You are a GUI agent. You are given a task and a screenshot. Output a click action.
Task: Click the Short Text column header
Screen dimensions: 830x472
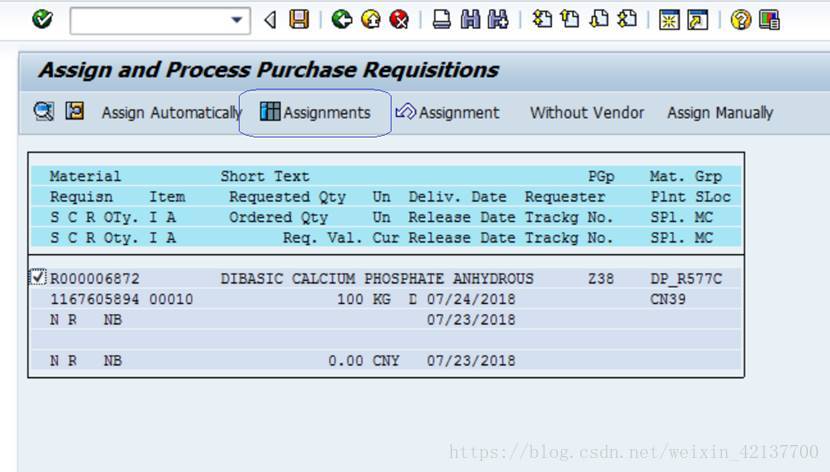265,176
